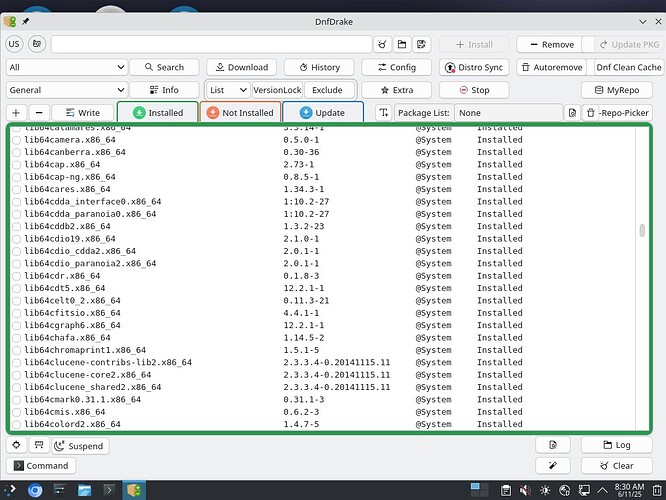Click the Clear button
Screen dimensions: 666x500
(x=616, y=466)
